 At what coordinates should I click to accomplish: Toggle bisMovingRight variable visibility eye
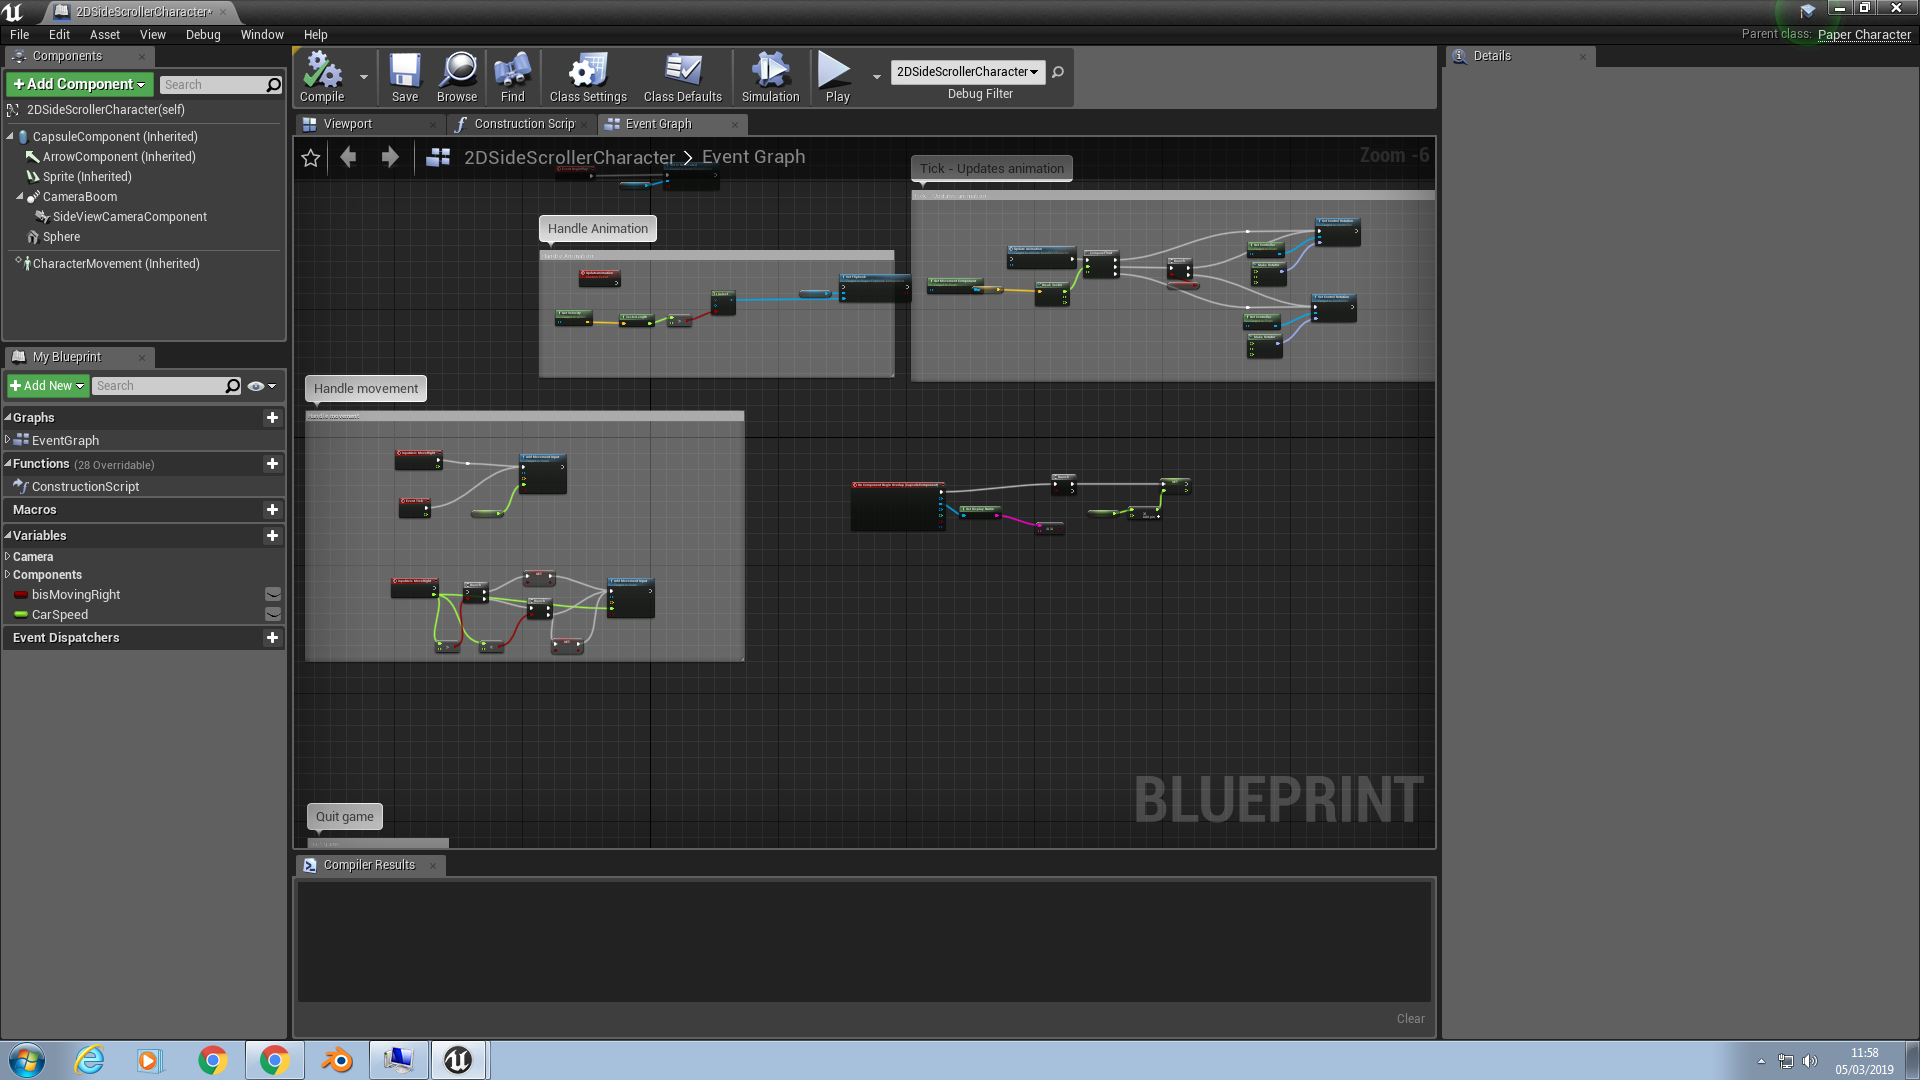tap(273, 596)
